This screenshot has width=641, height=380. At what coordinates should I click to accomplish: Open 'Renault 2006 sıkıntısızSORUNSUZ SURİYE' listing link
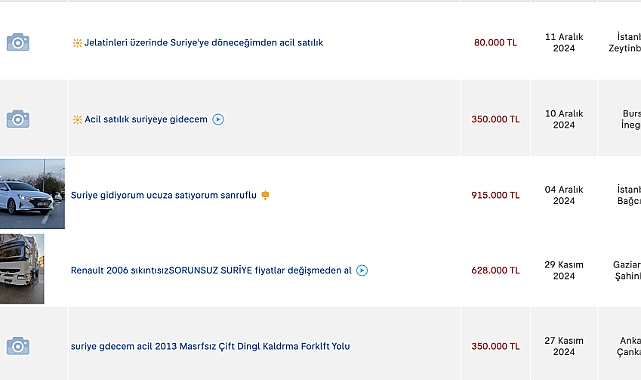[x=211, y=270]
